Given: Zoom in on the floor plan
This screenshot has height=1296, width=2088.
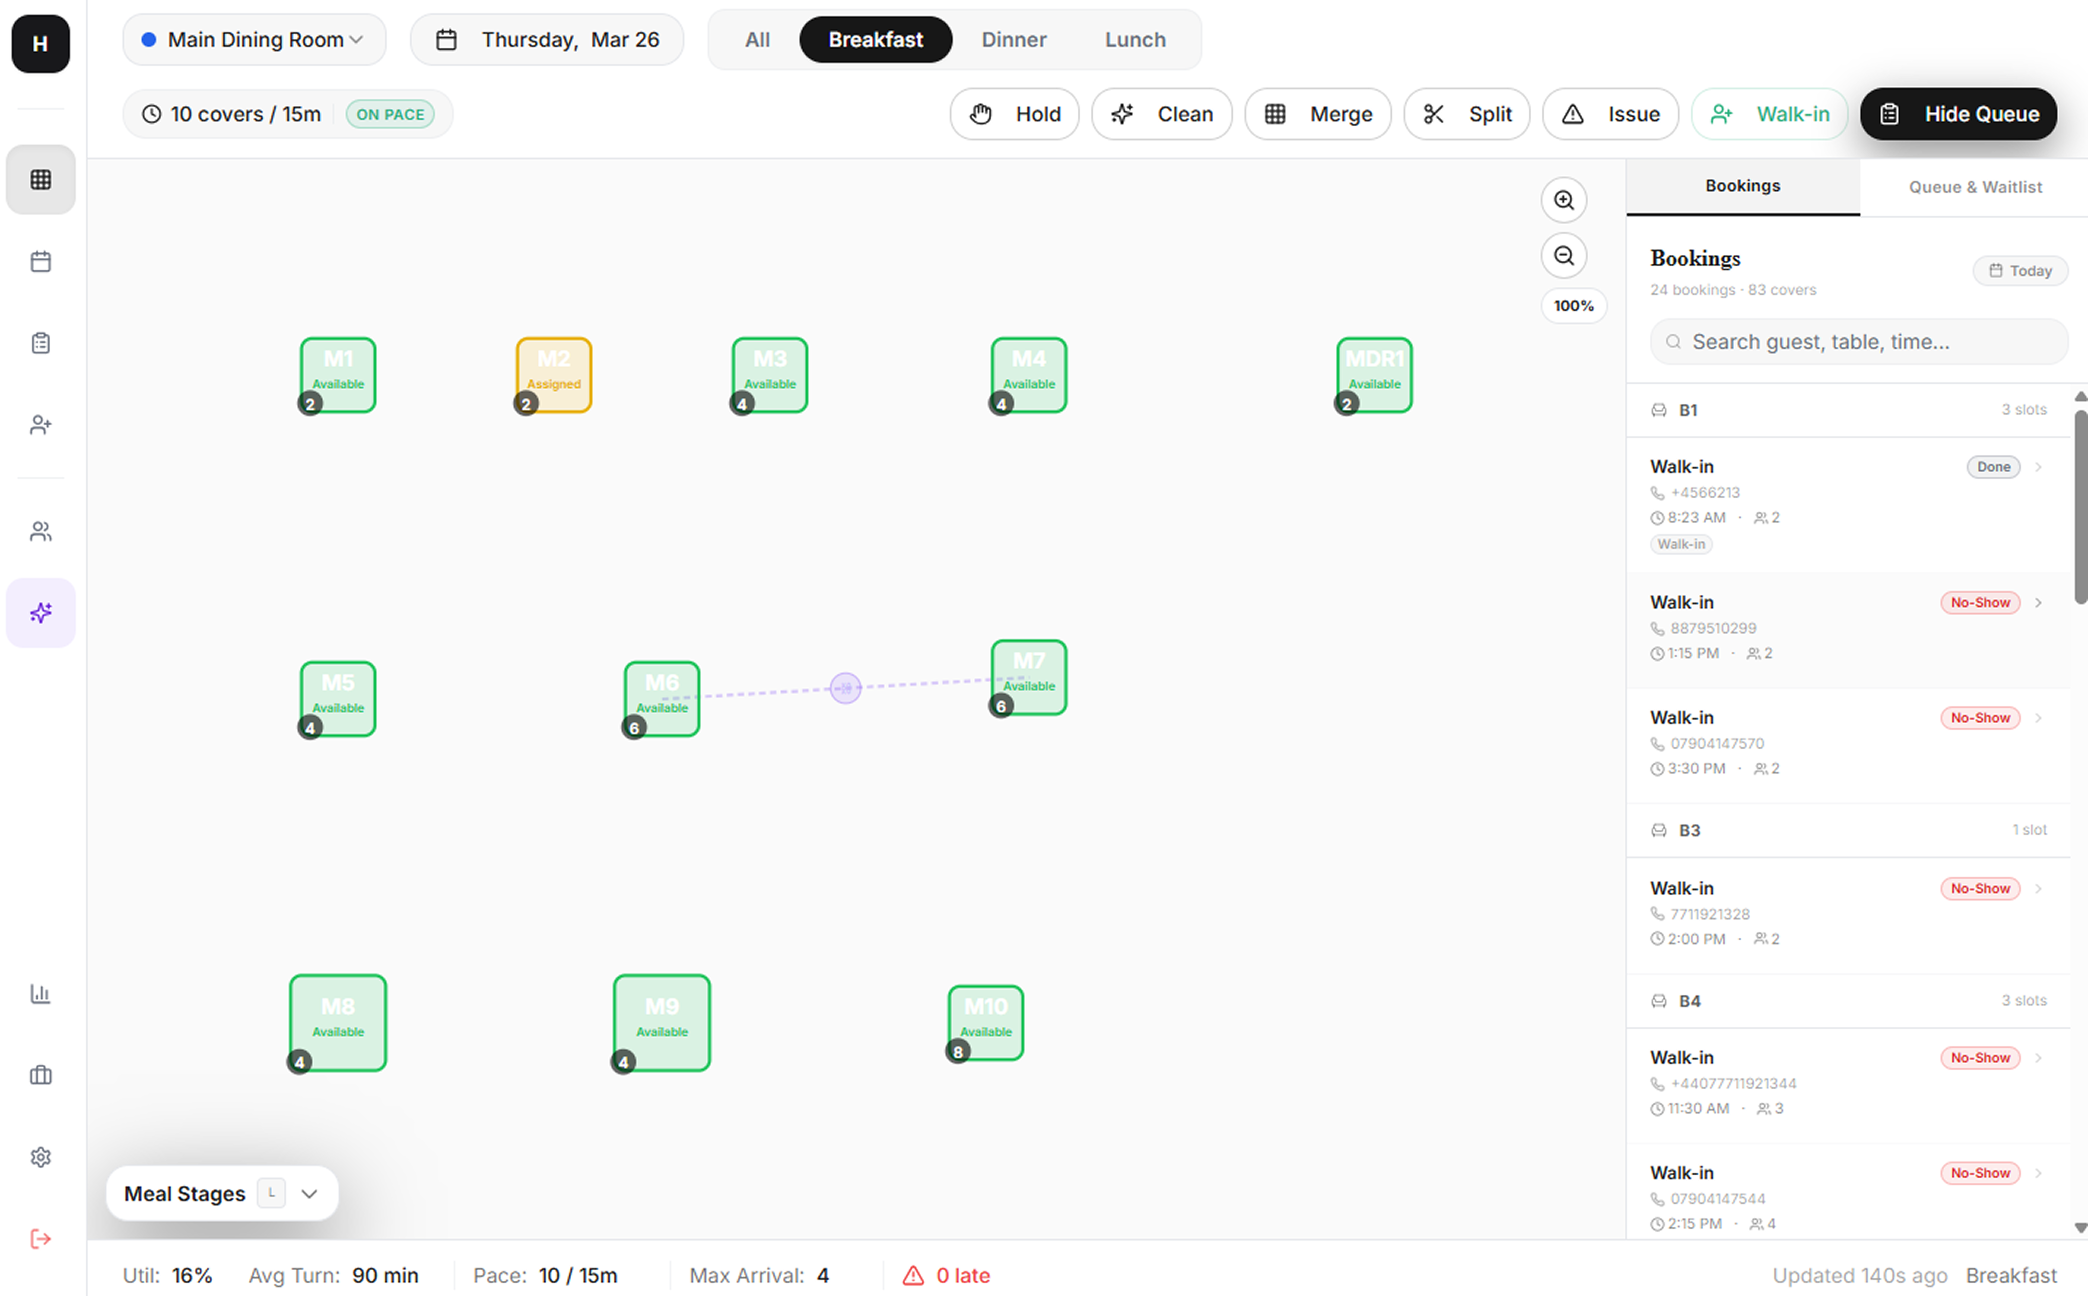Looking at the screenshot, I should (1564, 200).
